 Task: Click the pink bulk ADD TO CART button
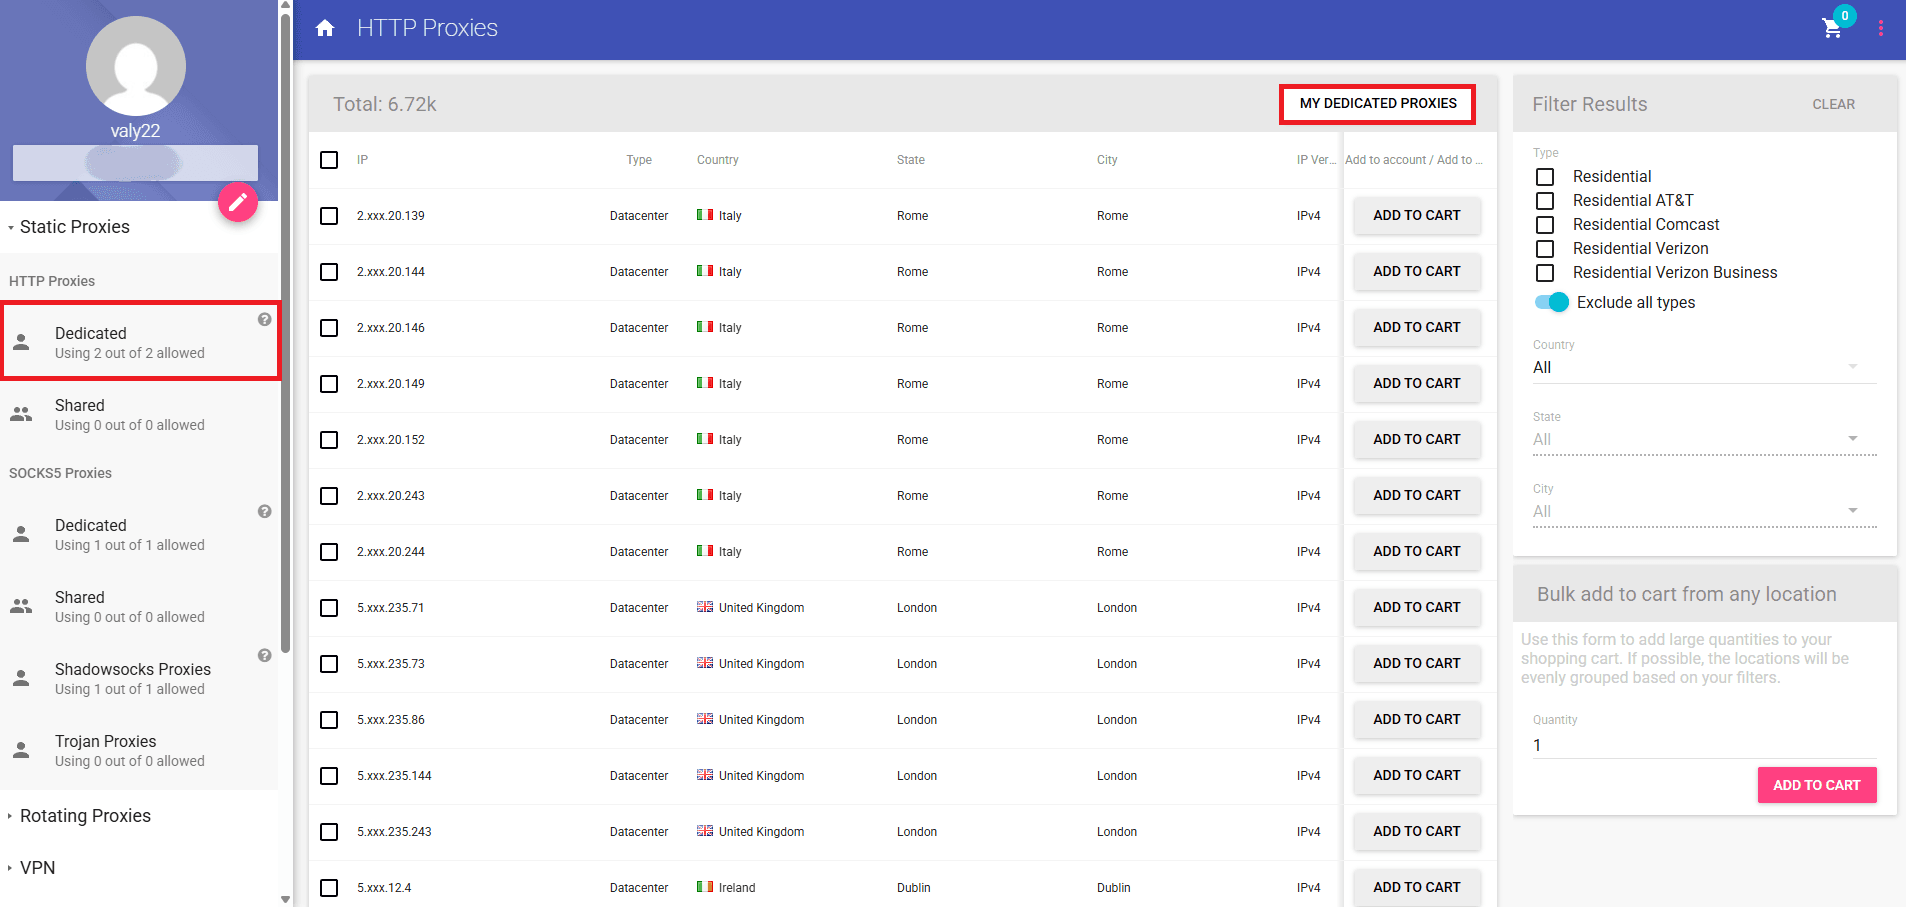tap(1816, 785)
